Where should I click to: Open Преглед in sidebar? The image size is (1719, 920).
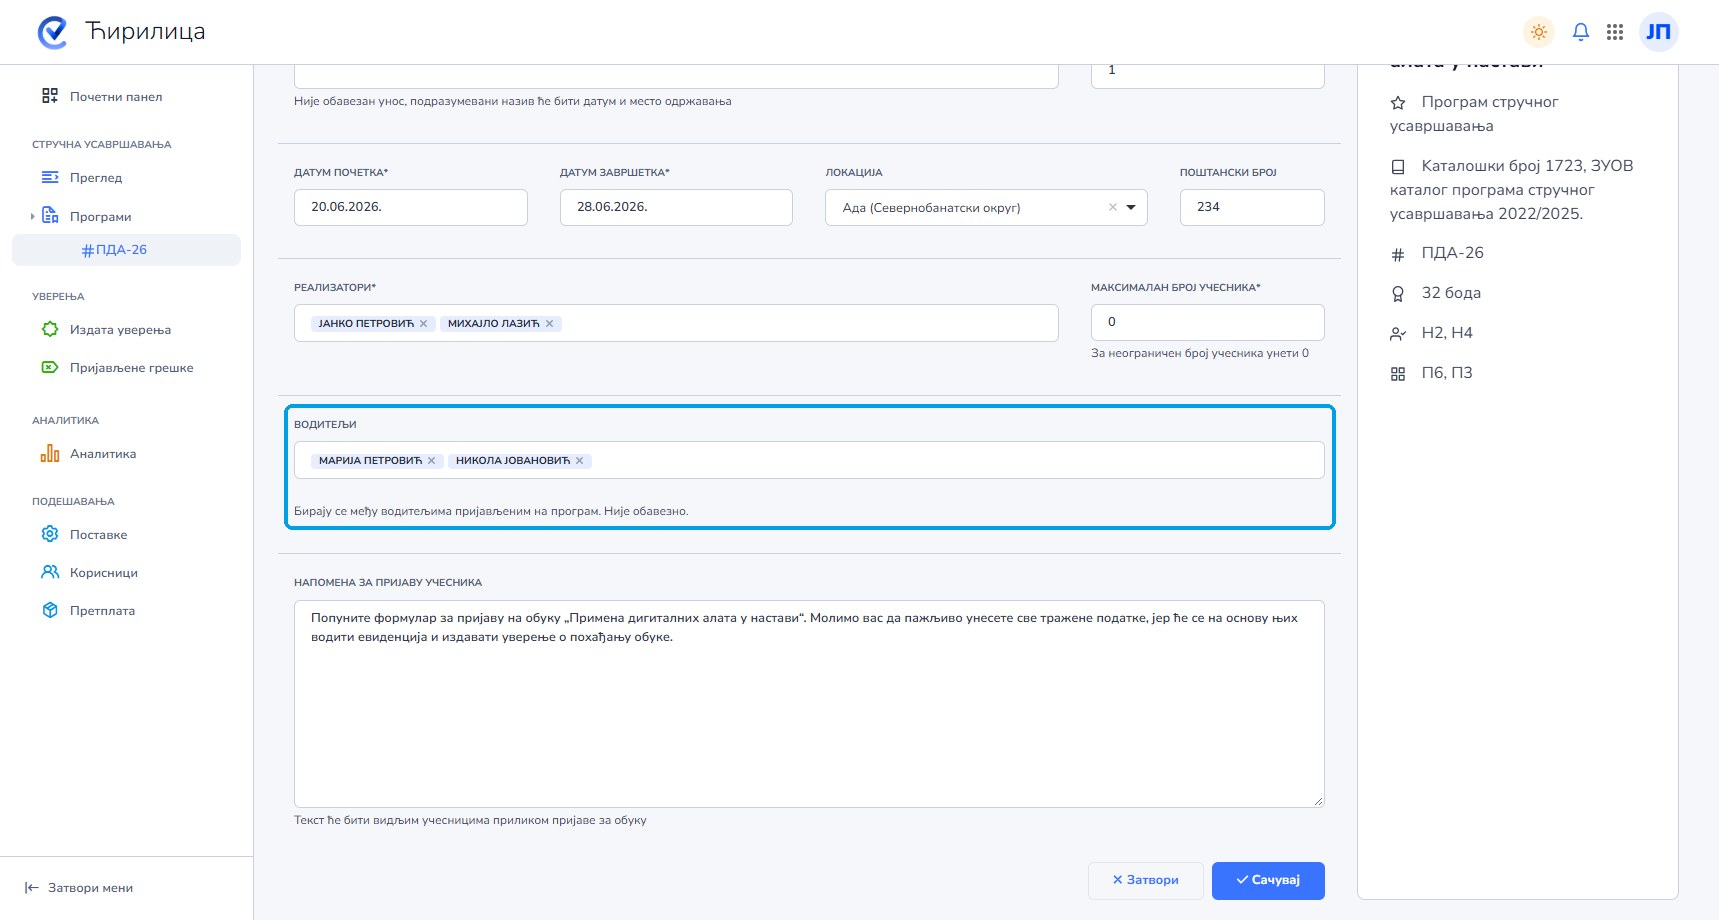pos(96,178)
